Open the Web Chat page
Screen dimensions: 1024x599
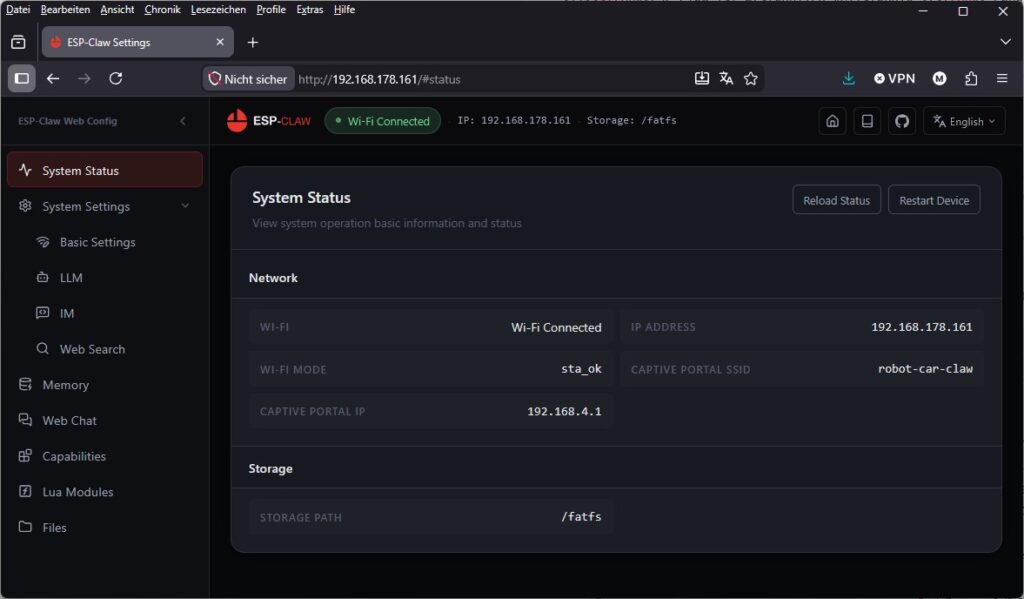coord(69,421)
